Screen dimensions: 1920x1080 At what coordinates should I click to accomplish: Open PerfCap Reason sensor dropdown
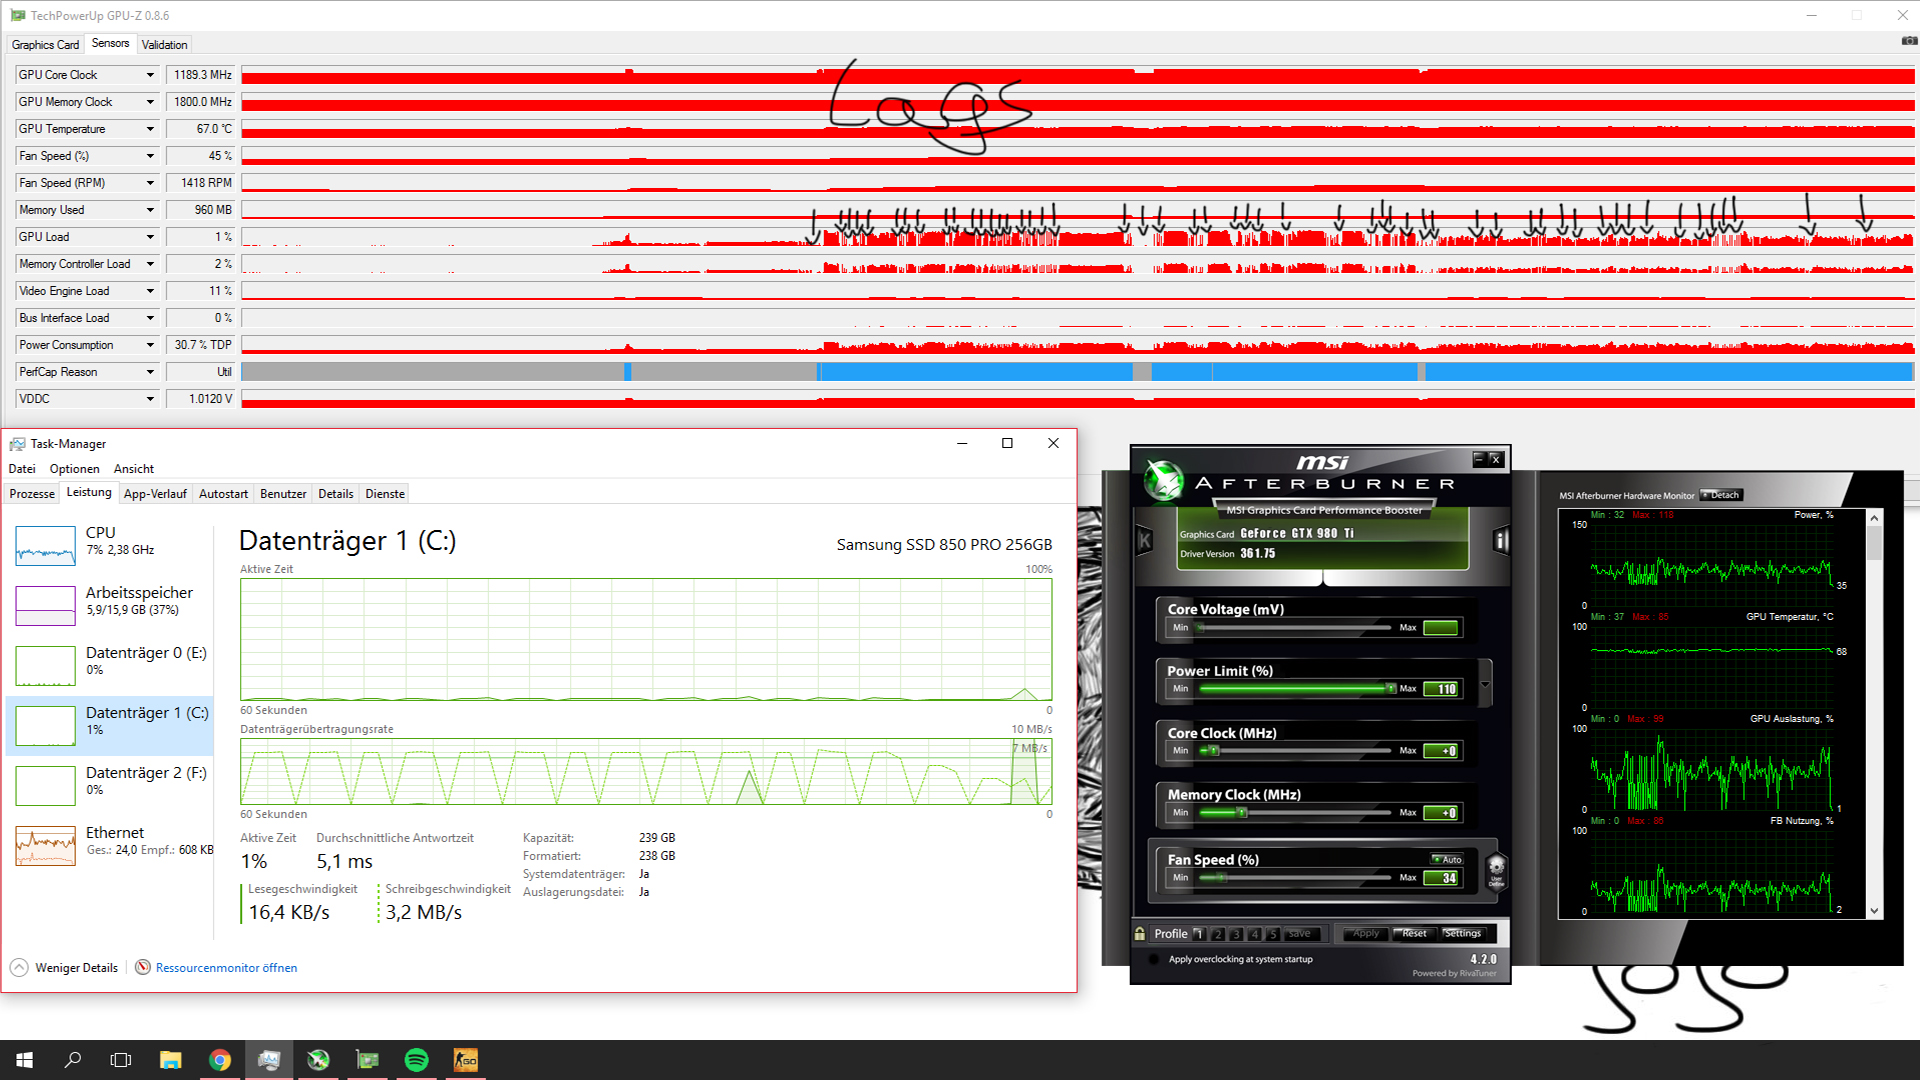[150, 372]
